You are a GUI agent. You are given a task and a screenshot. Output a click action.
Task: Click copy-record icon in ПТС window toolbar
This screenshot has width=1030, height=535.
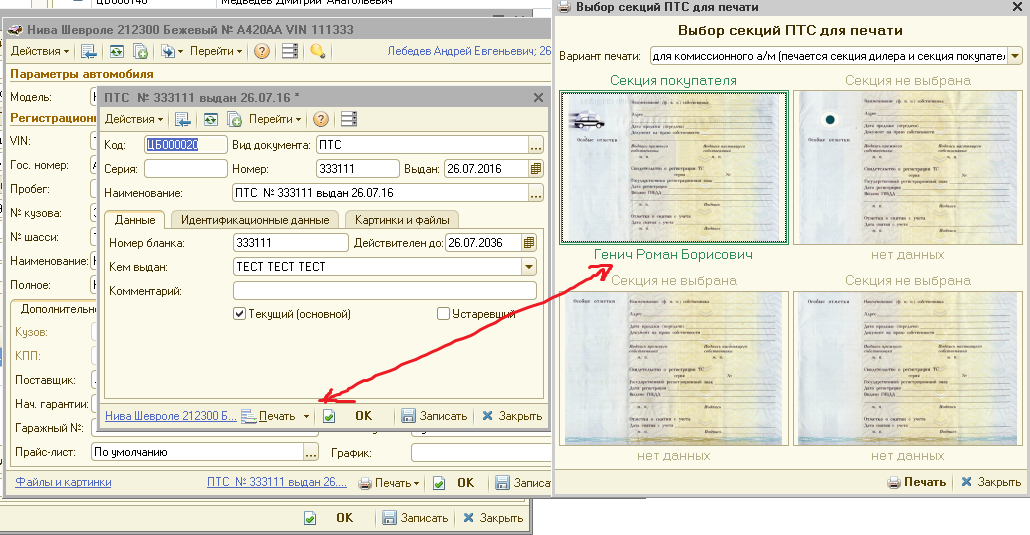[235, 119]
